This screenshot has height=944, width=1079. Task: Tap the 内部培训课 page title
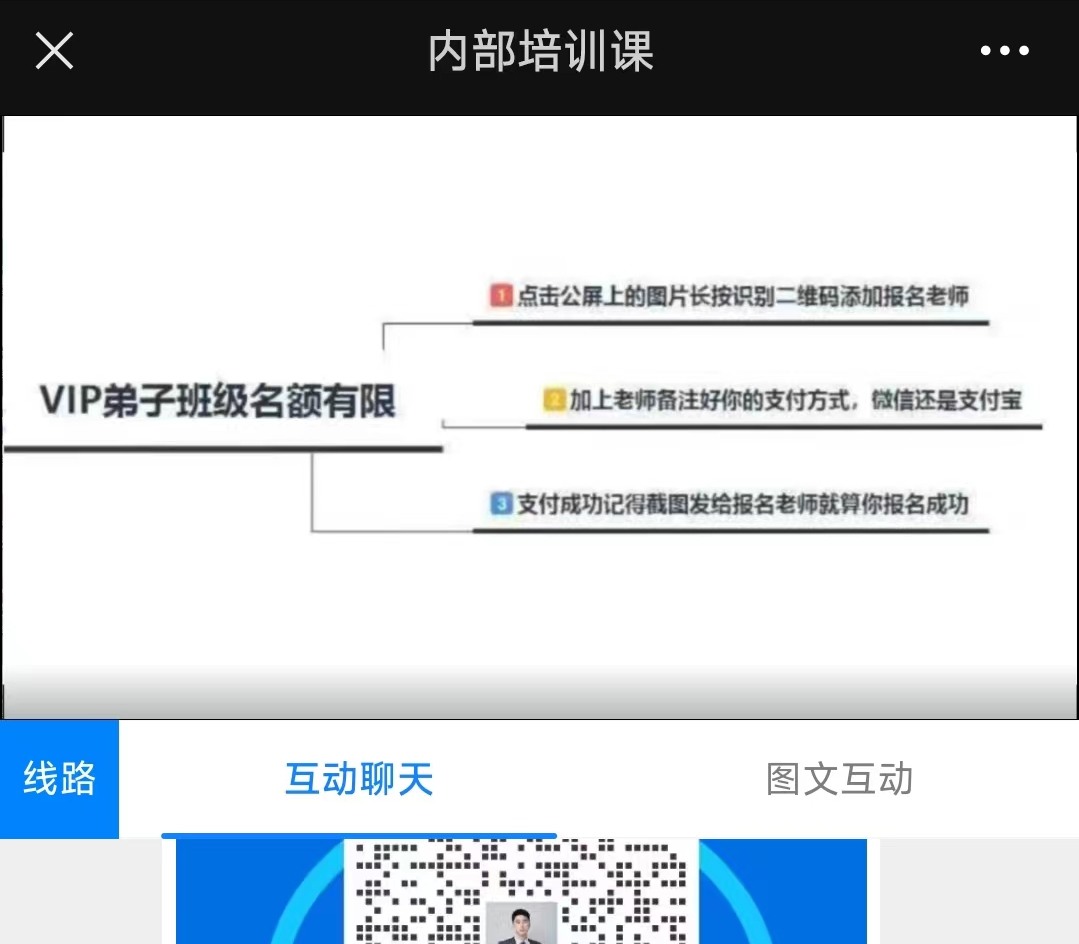pos(540,51)
